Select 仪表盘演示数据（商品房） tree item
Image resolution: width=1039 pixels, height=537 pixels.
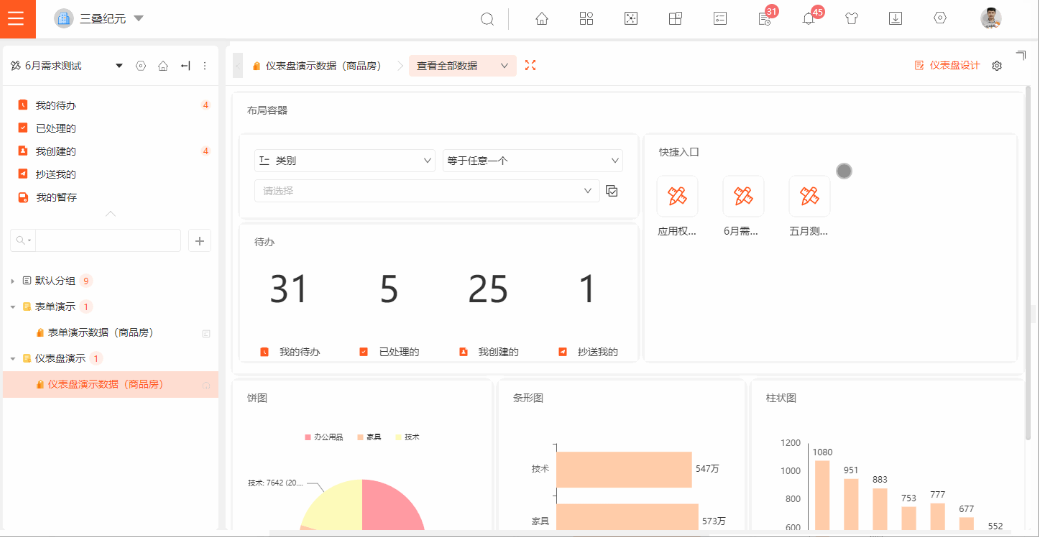pyautogui.click(x=111, y=385)
